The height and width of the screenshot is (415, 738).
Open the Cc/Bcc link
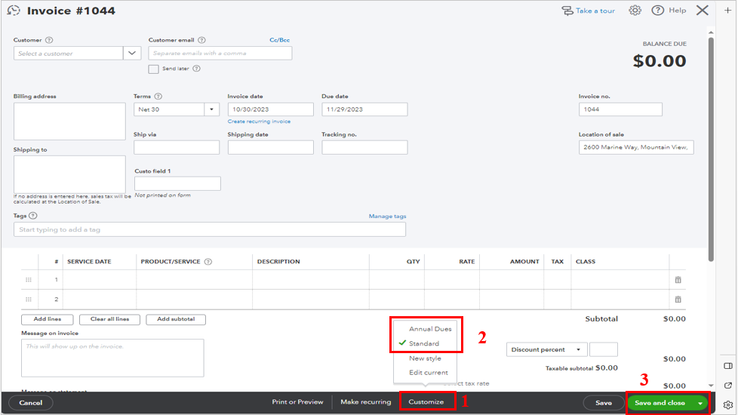(x=280, y=40)
